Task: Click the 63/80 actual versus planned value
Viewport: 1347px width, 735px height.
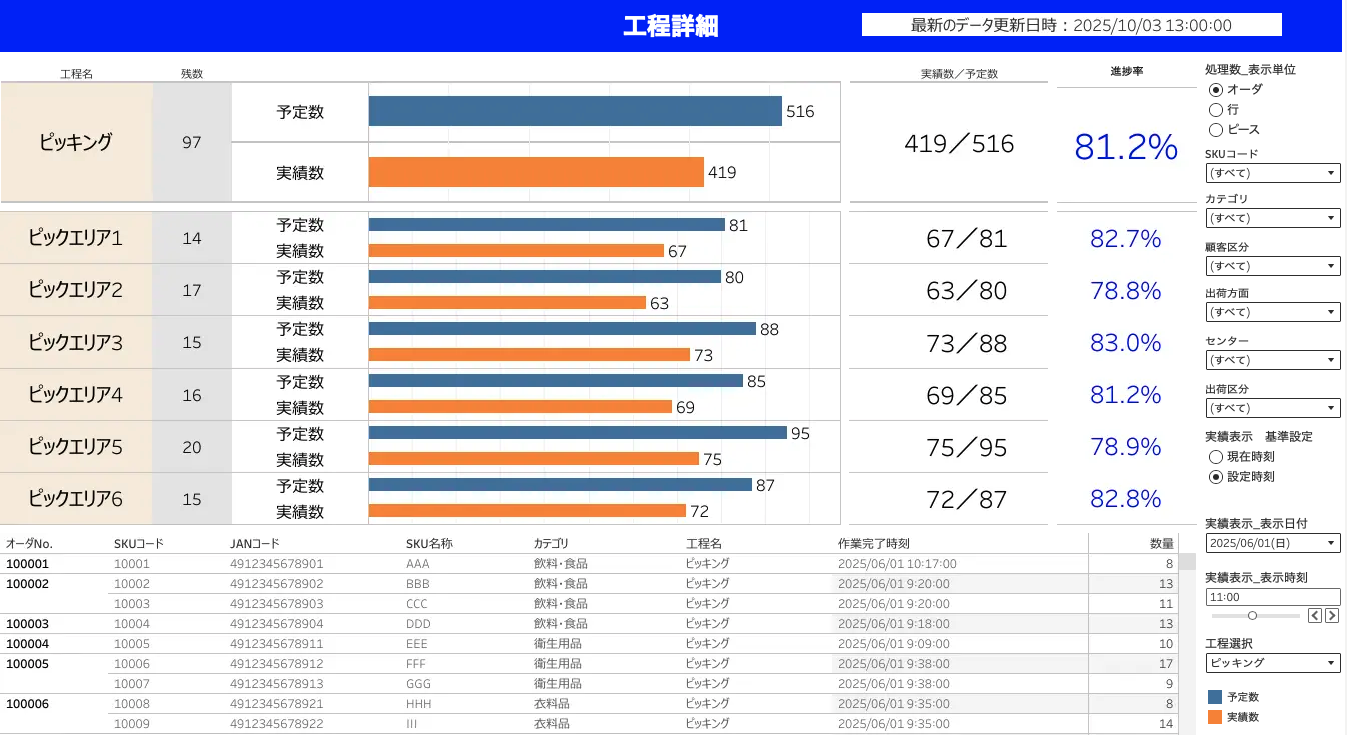Action: coord(967,291)
